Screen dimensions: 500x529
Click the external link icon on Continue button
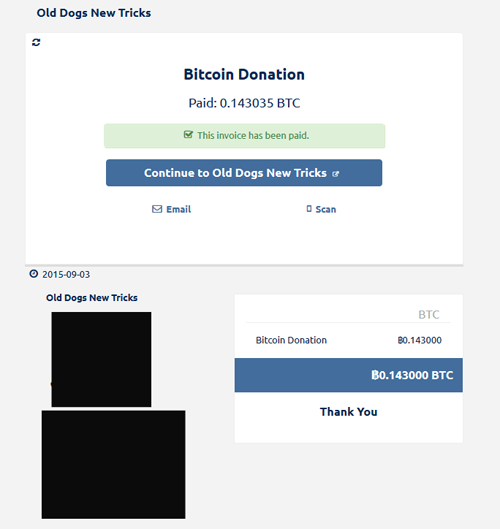click(x=335, y=174)
